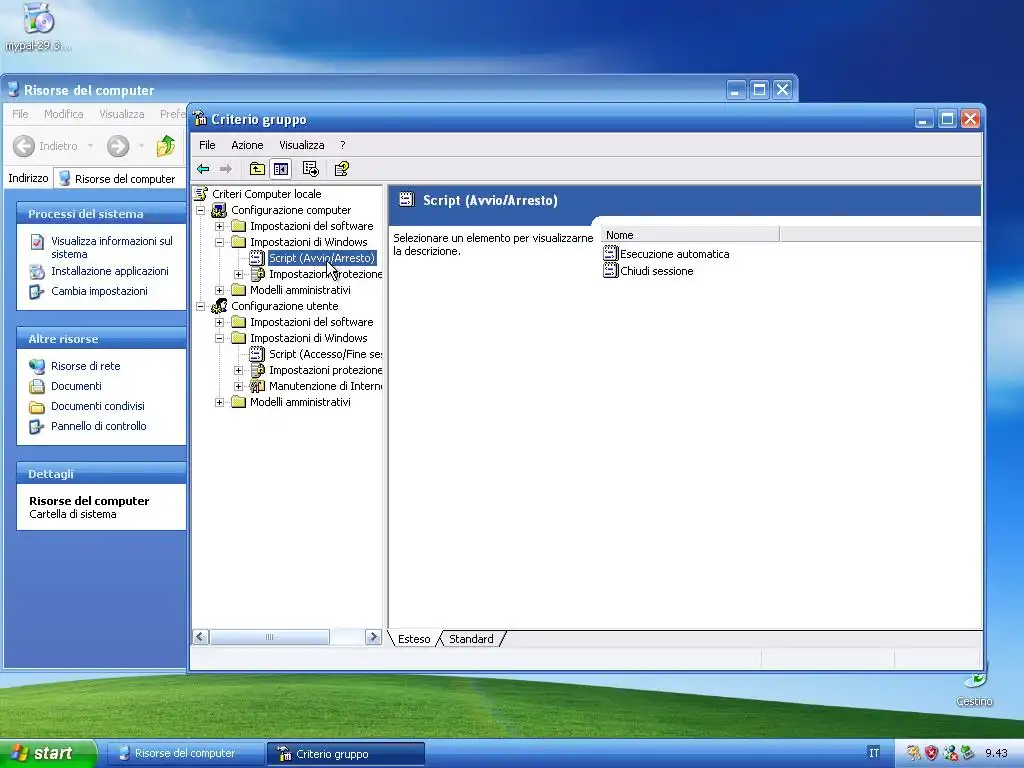Open the mypal desktop installer icon

point(37,27)
